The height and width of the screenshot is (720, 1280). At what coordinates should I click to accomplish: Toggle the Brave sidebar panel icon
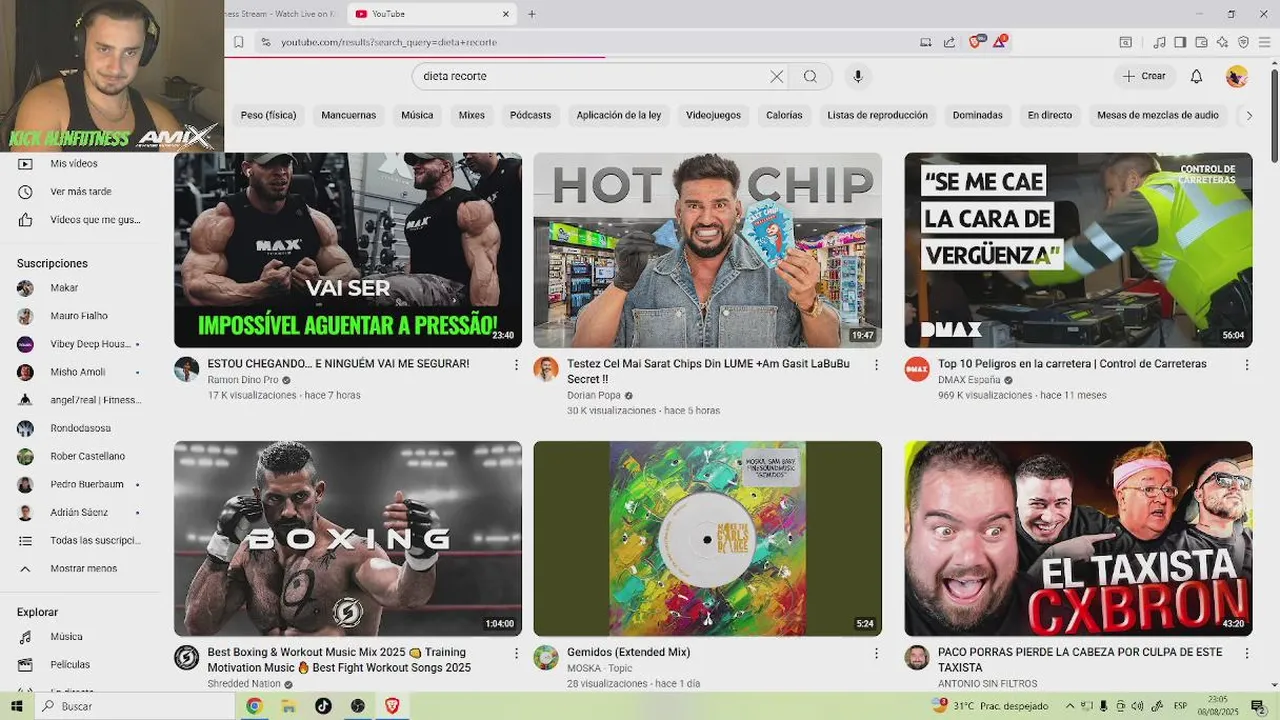1180,42
